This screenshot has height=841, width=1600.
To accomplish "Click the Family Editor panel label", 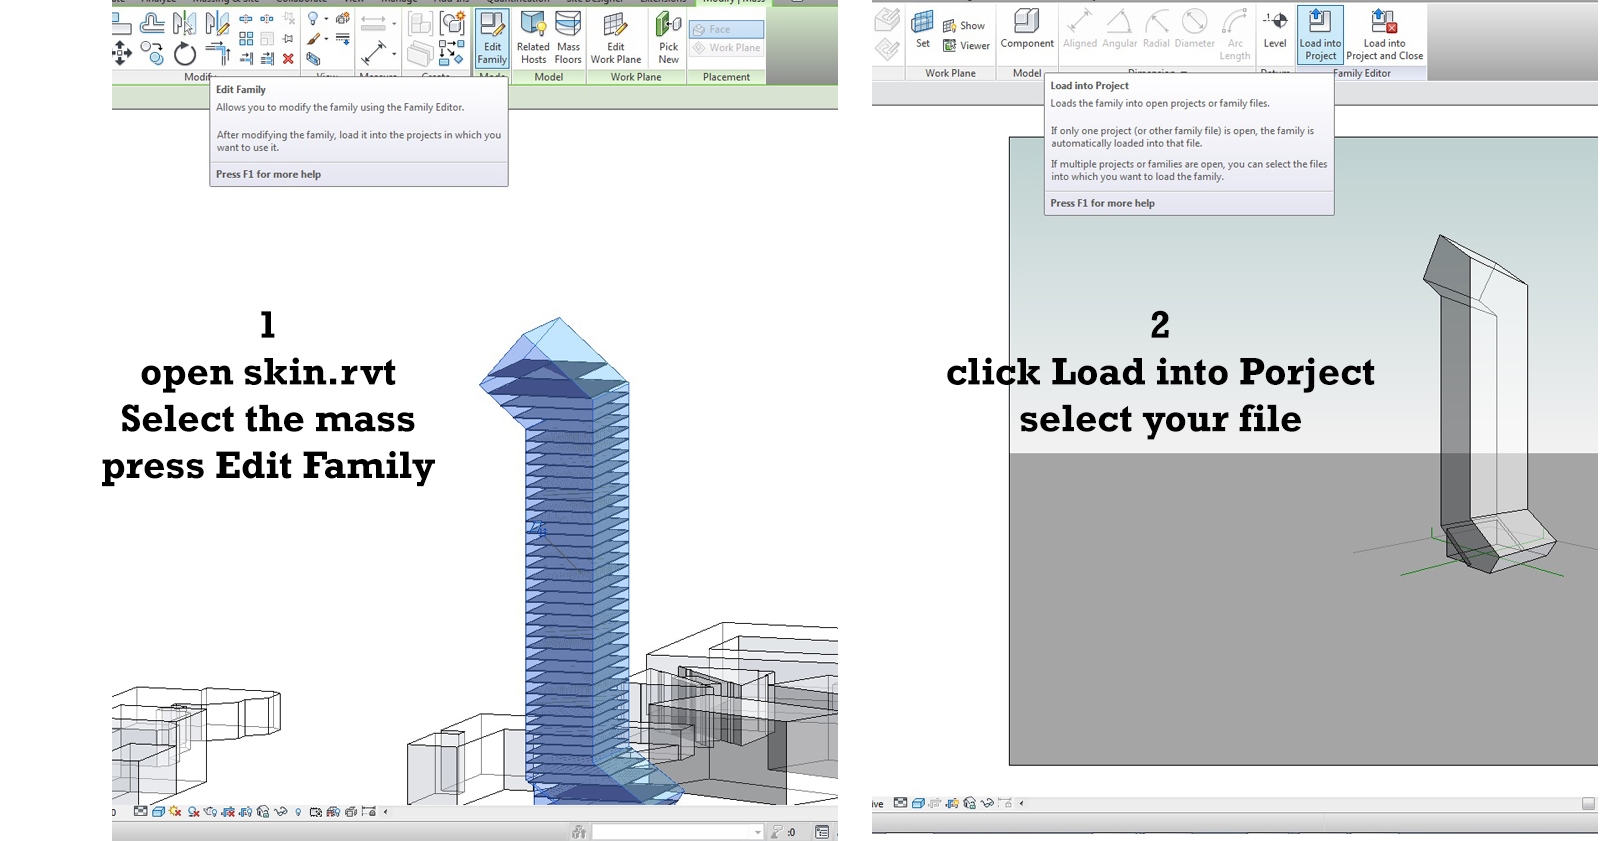I will point(1362,73).
